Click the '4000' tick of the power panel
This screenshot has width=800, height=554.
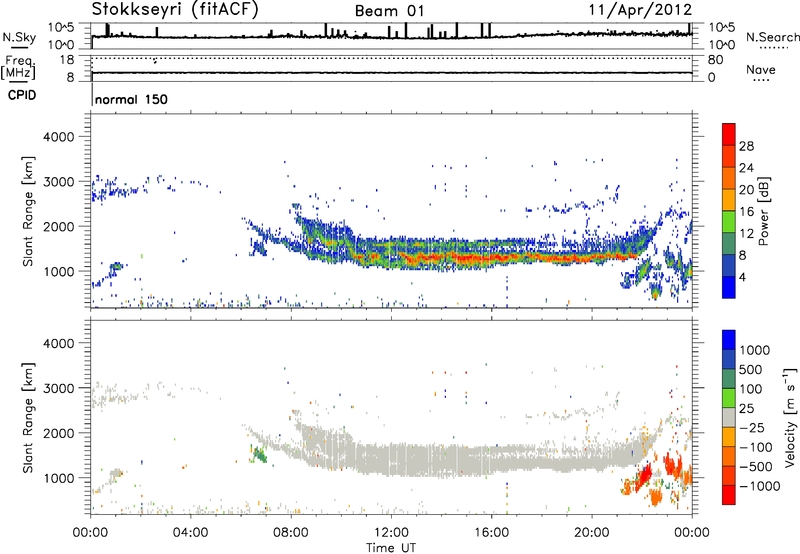point(58,137)
